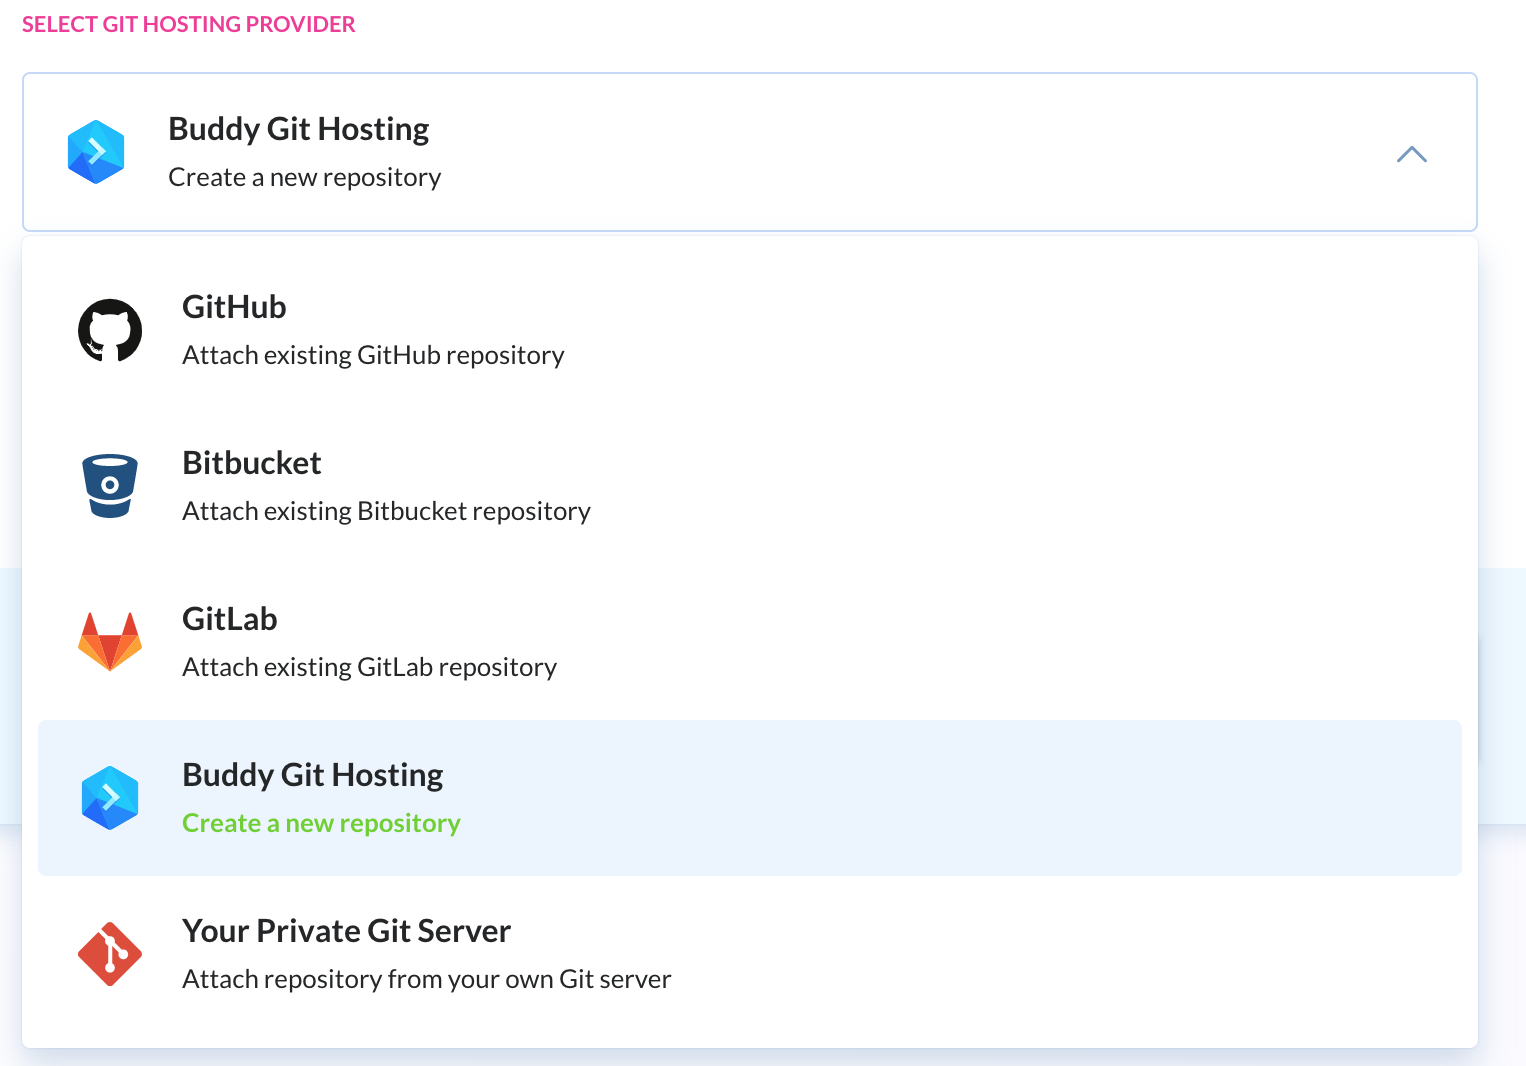Choose Buddy Git Hosting in the options list
1526x1066 pixels.
click(x=312, y=775)
